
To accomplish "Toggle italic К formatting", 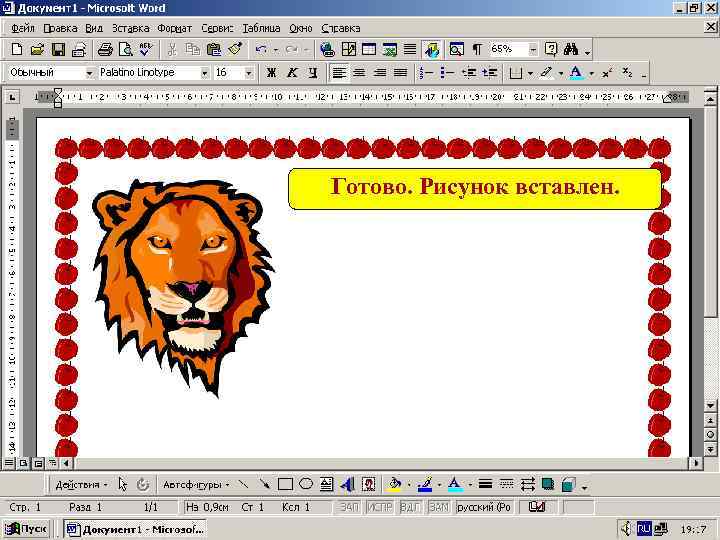I will click(292, 73).
